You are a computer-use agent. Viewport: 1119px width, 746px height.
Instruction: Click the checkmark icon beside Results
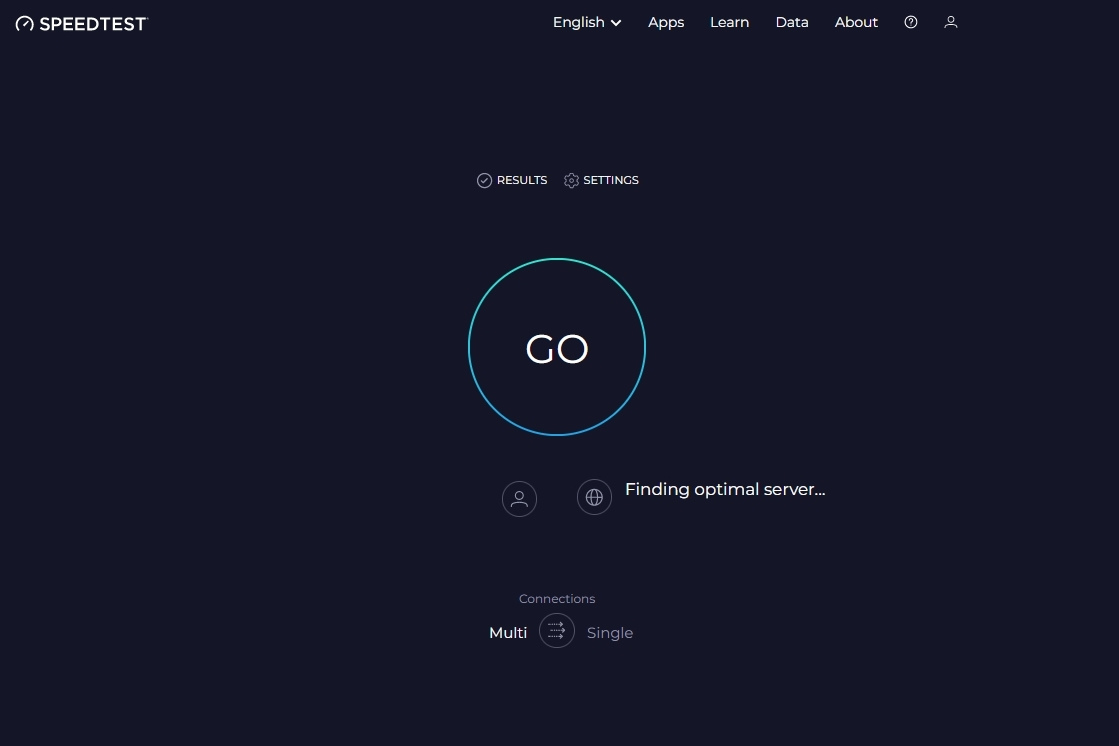(484, 181)
